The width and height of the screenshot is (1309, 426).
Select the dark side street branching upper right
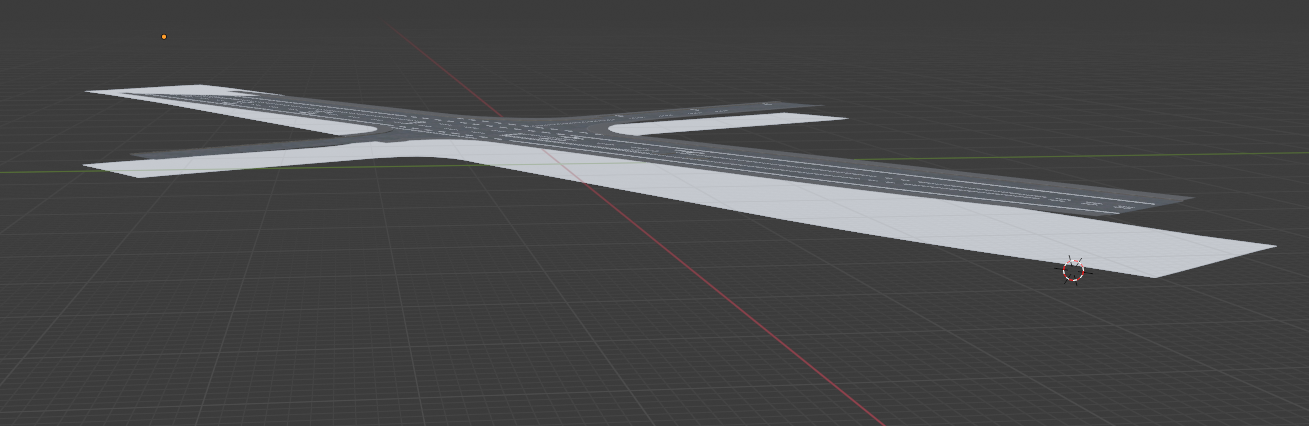coord(720,109)
